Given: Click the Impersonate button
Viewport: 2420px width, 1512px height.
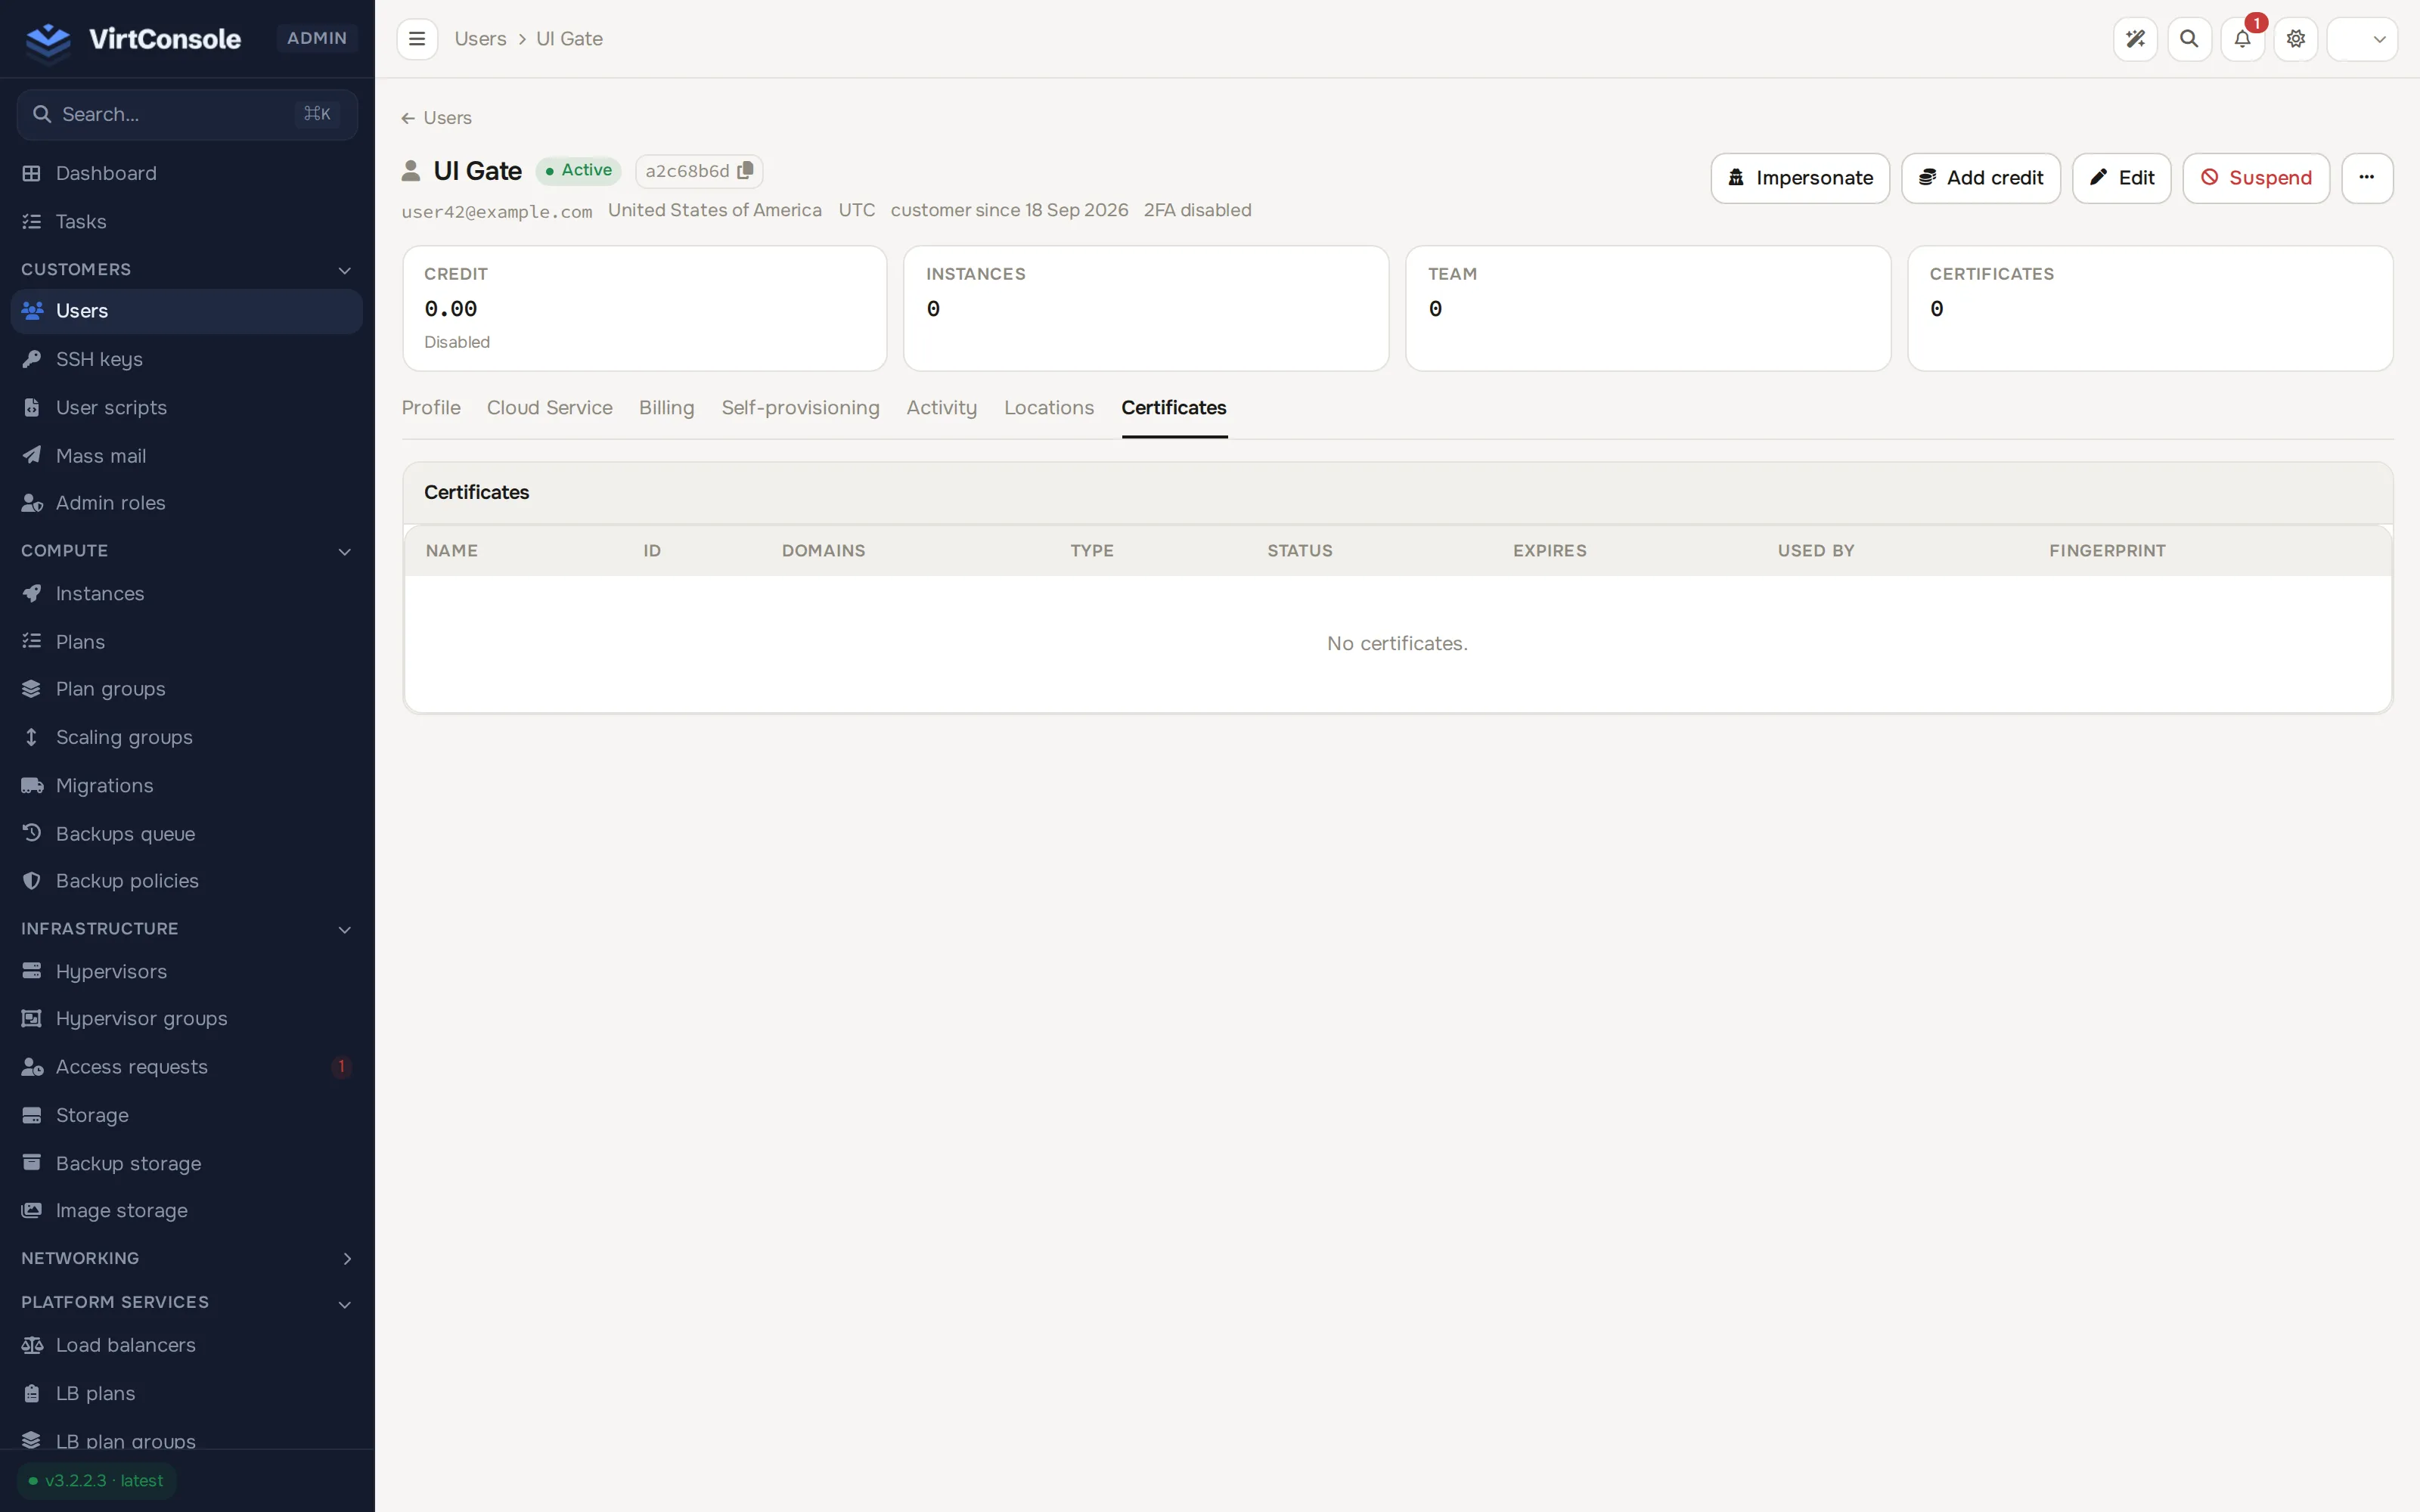Looking at the screenshot, I should click(1800, 178).
